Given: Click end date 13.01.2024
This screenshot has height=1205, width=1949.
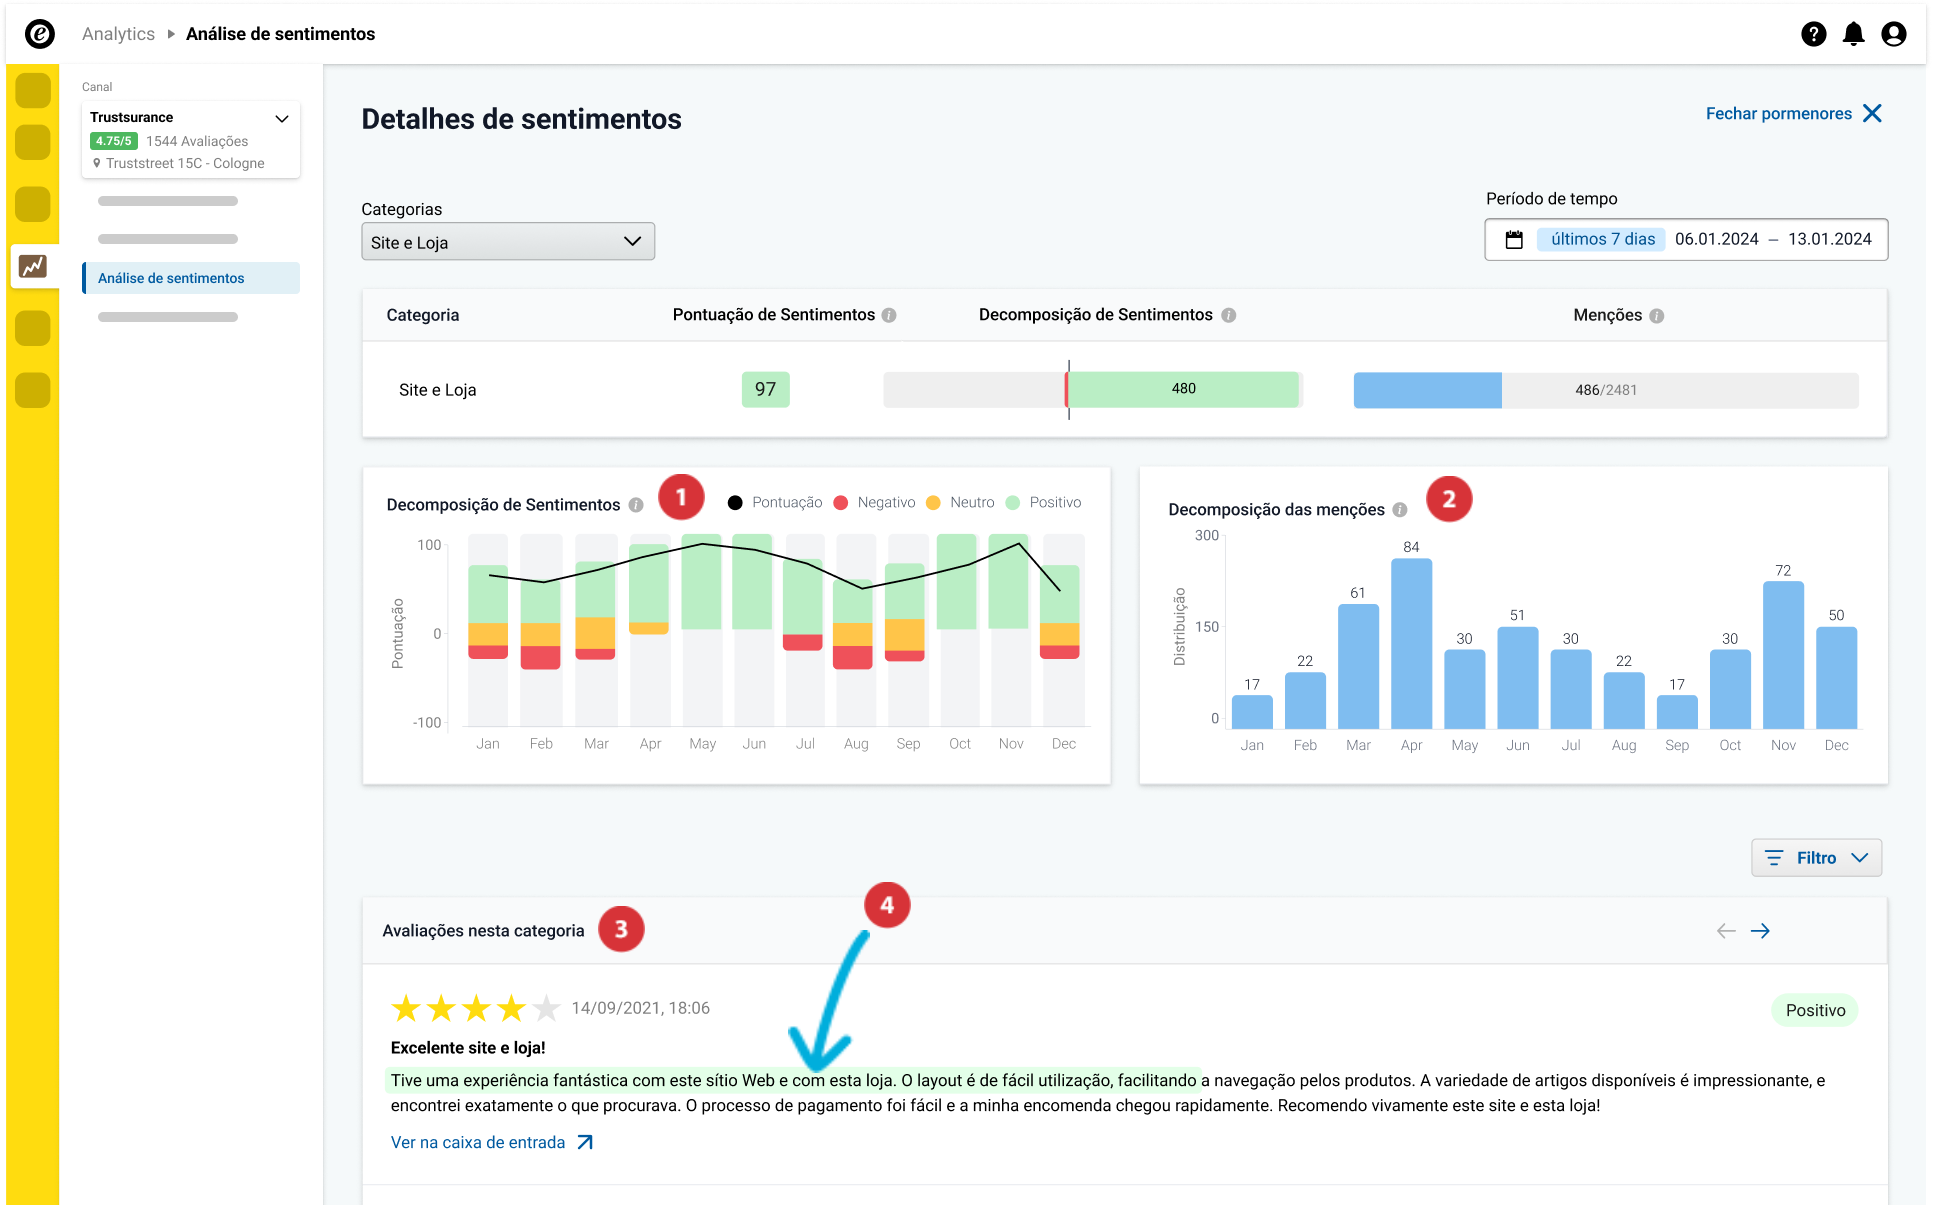Looking at the screenshot, I should click(1829, 240).
